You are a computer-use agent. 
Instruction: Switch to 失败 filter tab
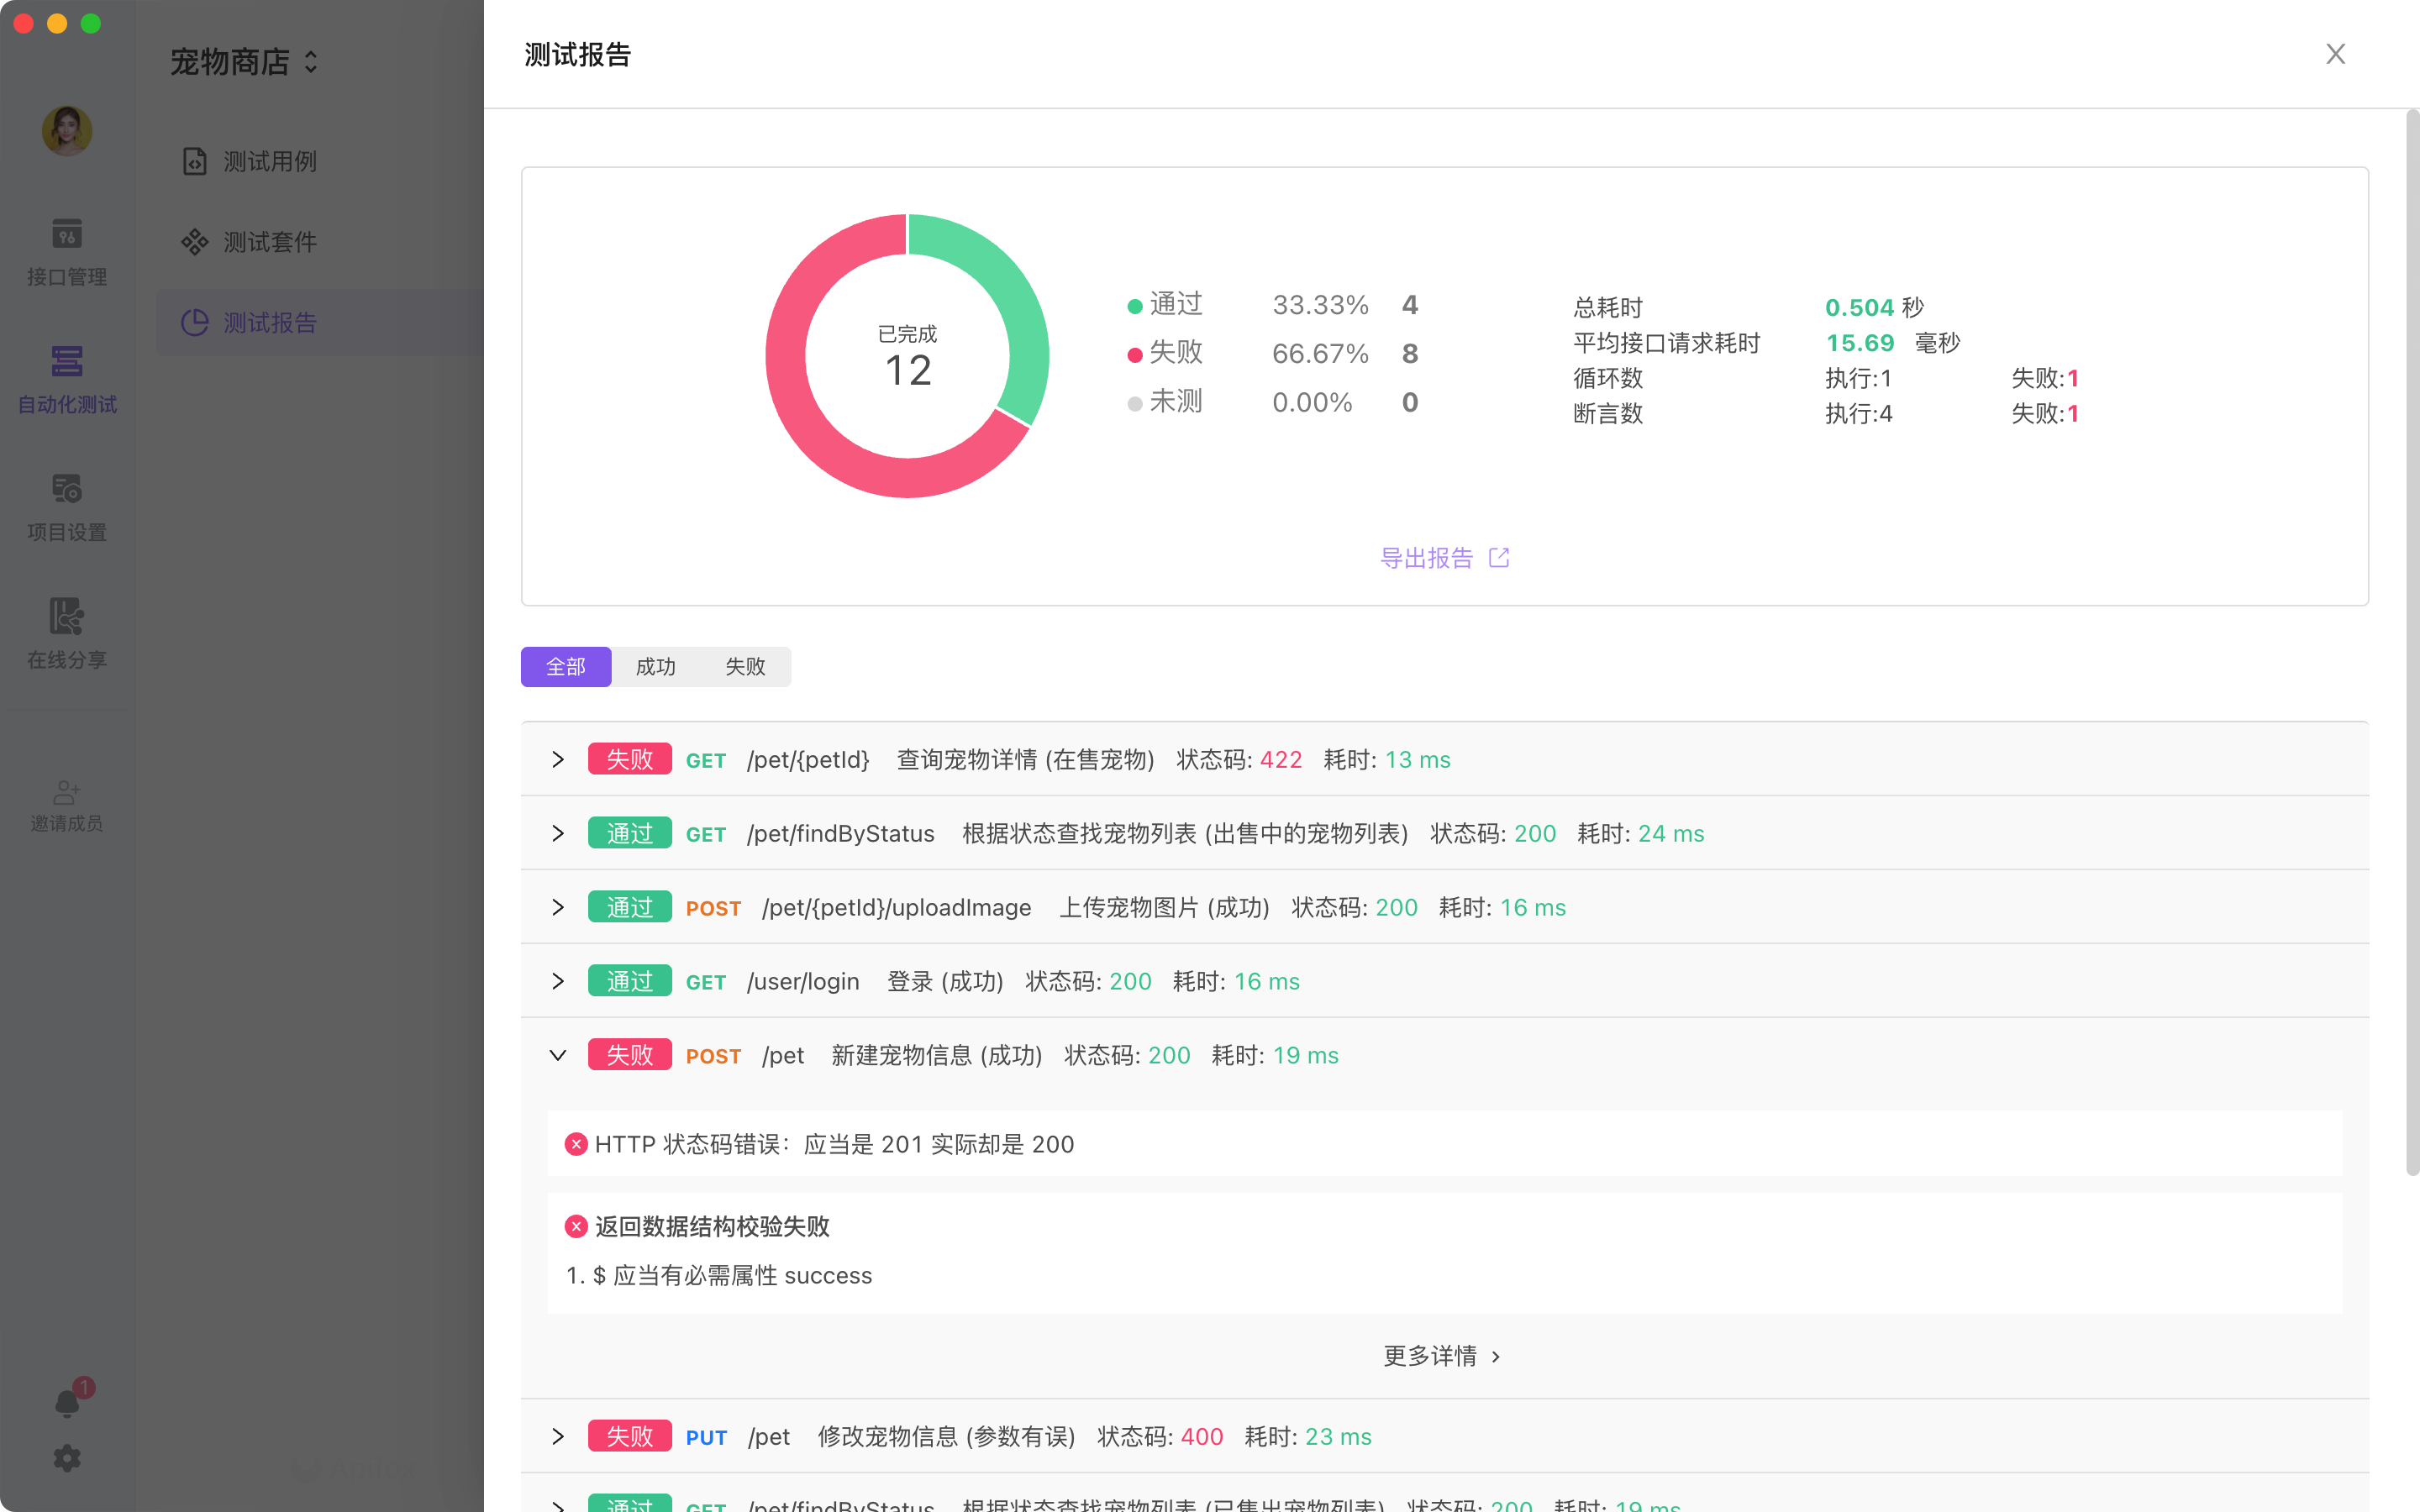745,667
